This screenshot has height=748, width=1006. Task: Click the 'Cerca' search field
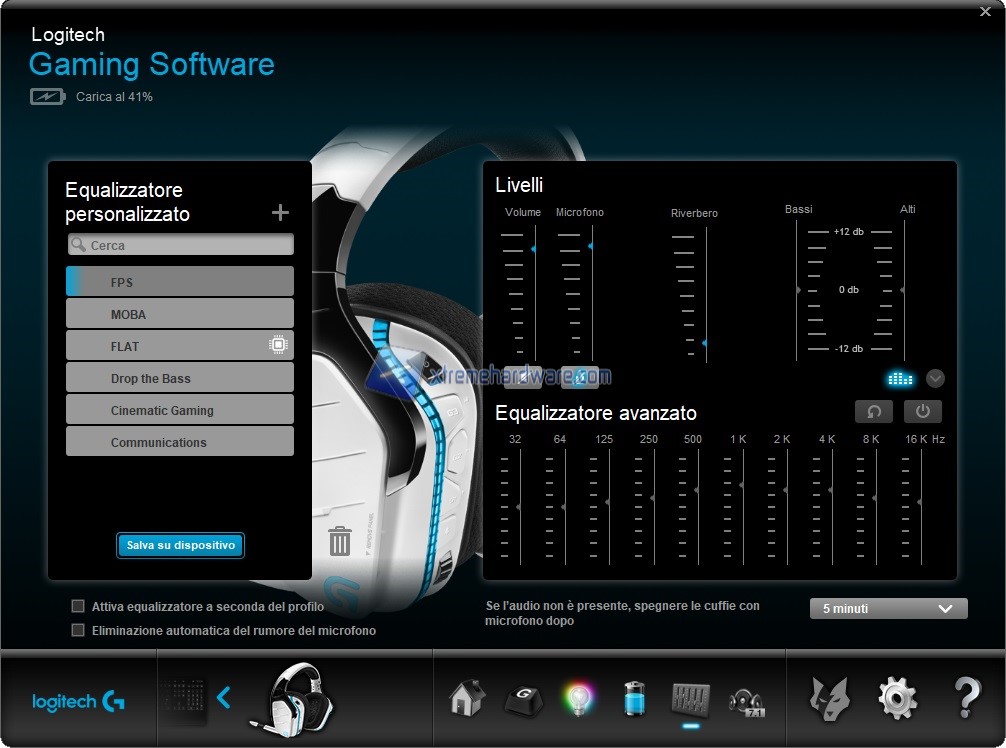coord(180,245)
